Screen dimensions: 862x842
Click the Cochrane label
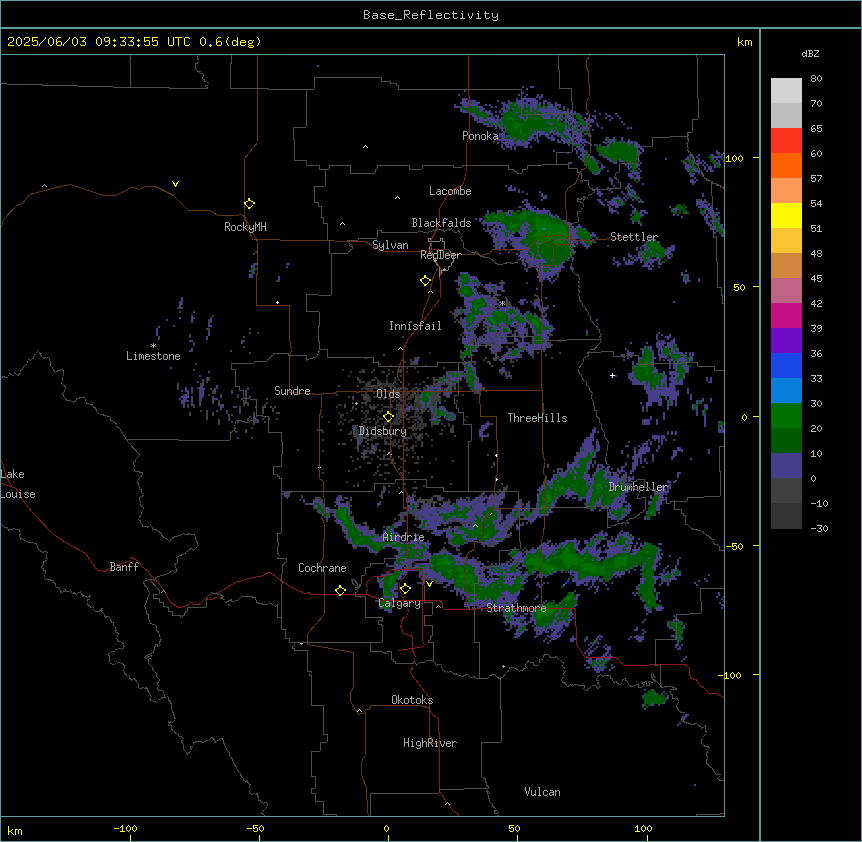(322, 568)
